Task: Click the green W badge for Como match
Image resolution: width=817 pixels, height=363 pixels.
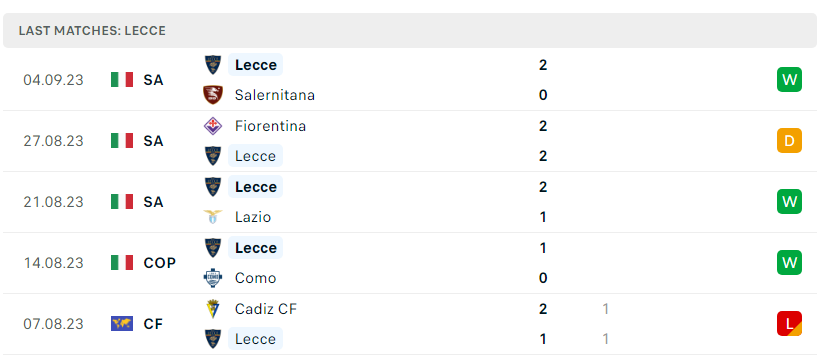Action: click(789, 262)
